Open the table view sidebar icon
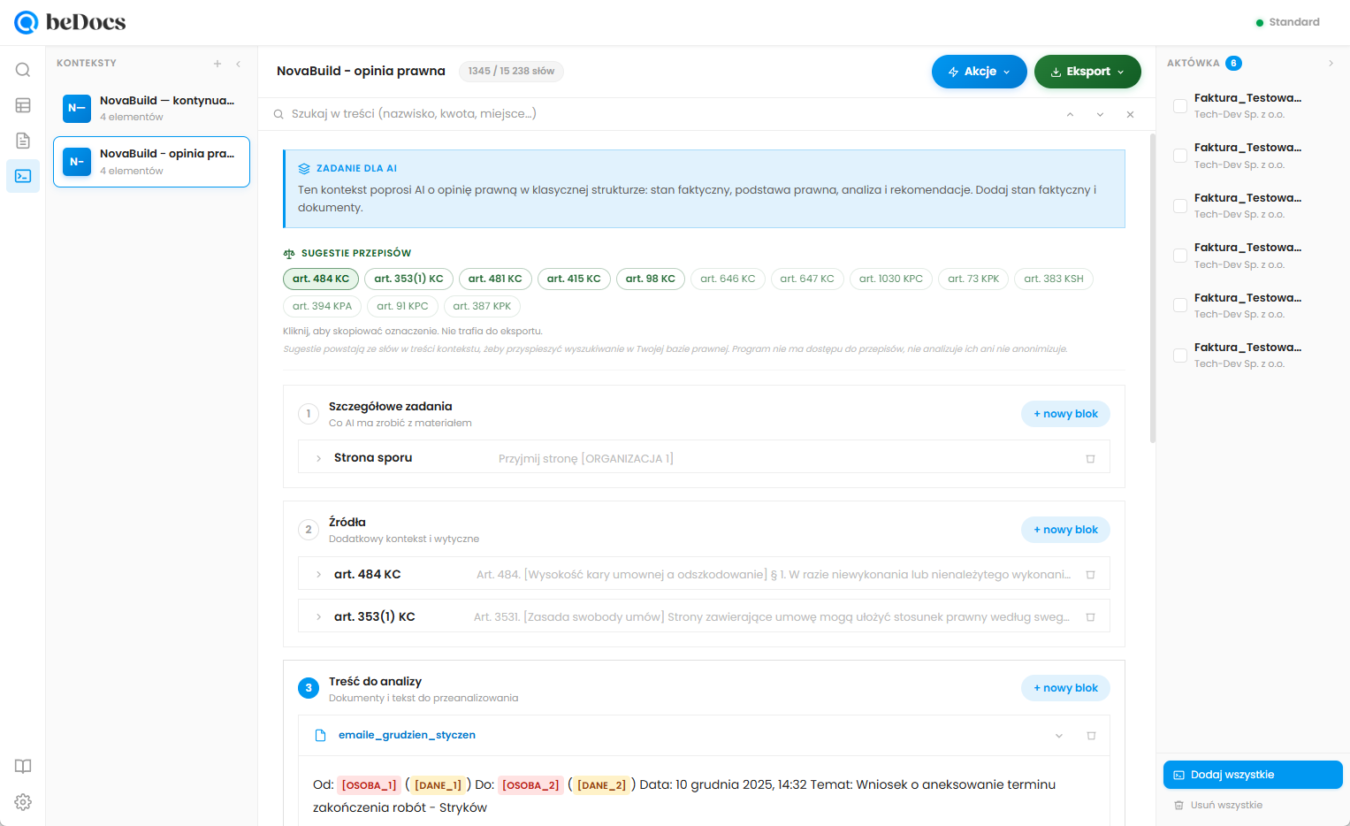1350x826 pixels. [23, 105]
